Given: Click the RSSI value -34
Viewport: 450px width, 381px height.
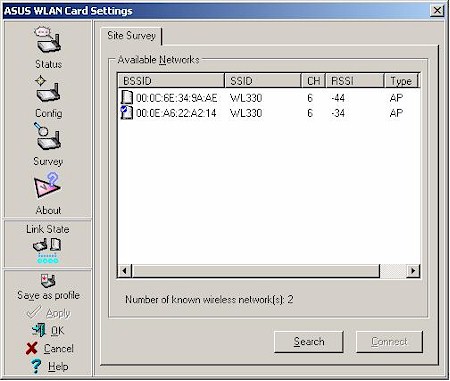Looking at the screenshot, I should [x=338, y=113].
